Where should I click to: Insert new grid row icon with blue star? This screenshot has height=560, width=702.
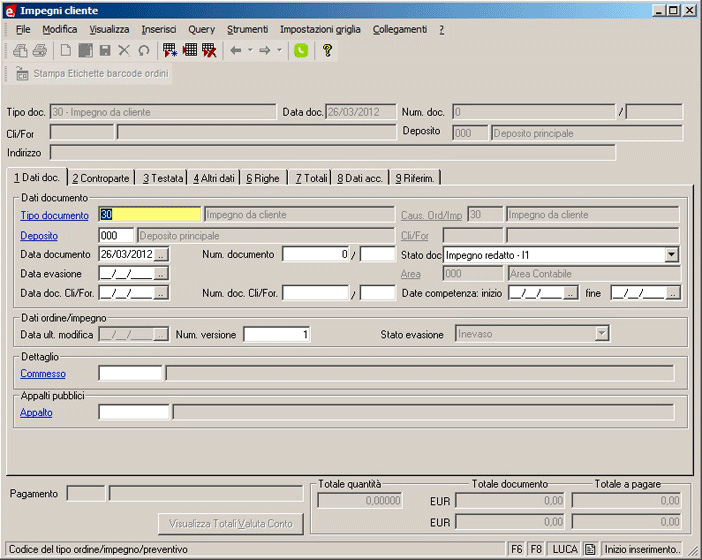pyautogui.click(x=170, y=51)
